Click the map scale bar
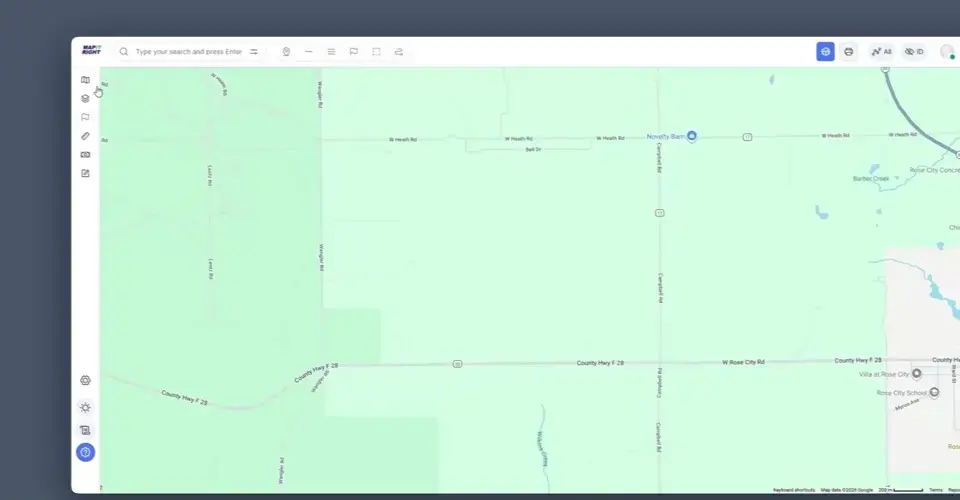 (901, 490)
